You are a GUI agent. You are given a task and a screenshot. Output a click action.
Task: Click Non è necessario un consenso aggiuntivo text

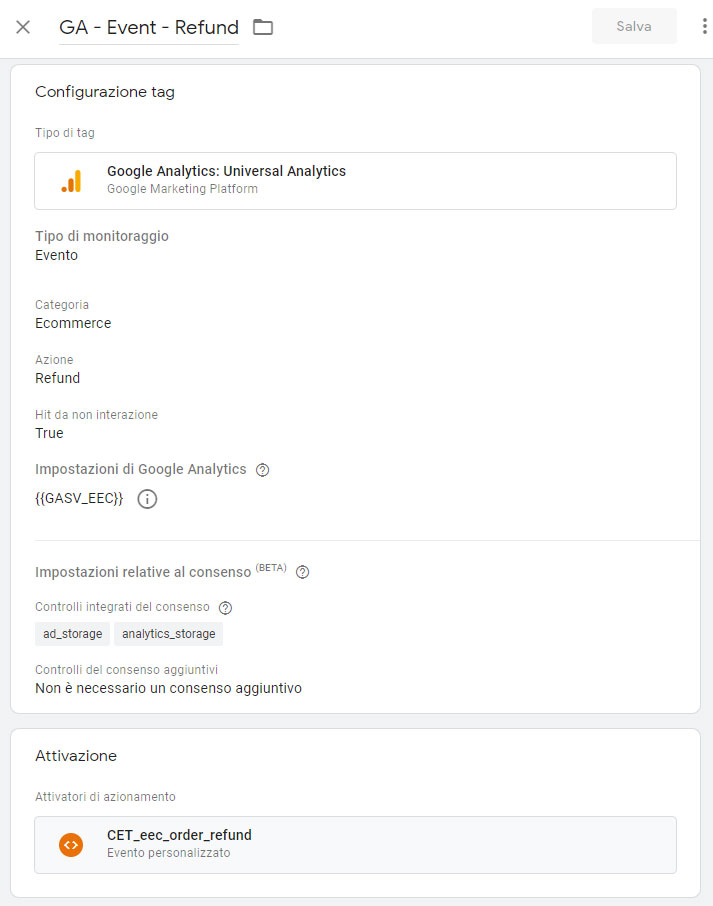tap(168, 688)
